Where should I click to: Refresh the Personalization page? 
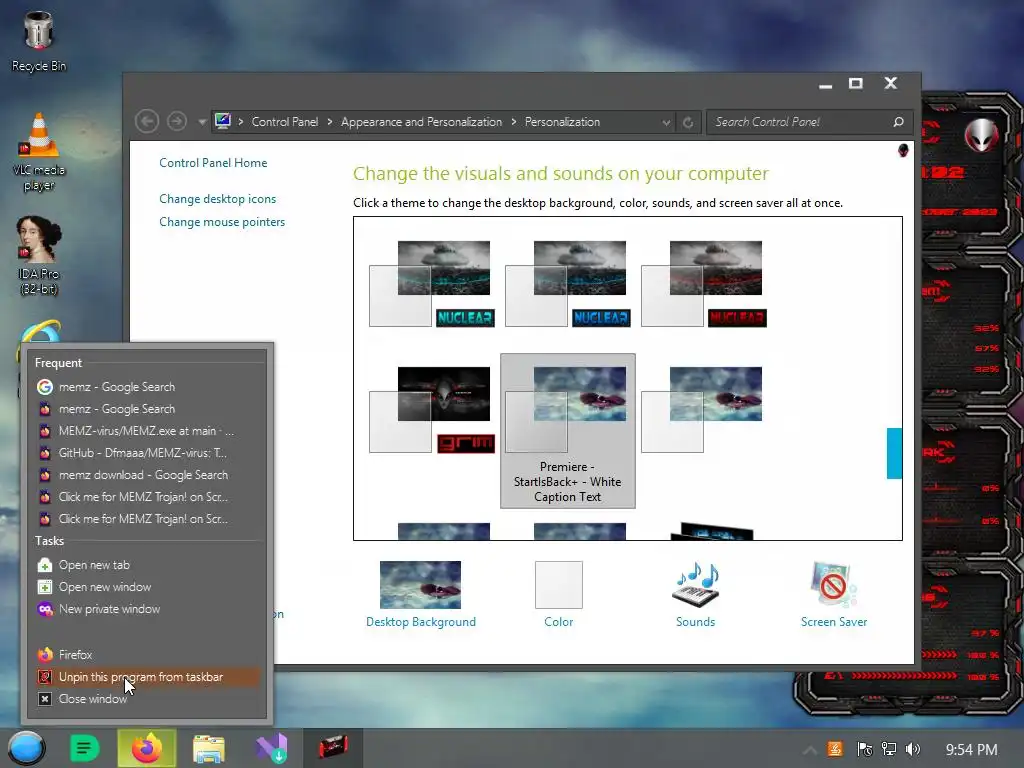click(688, 122)
